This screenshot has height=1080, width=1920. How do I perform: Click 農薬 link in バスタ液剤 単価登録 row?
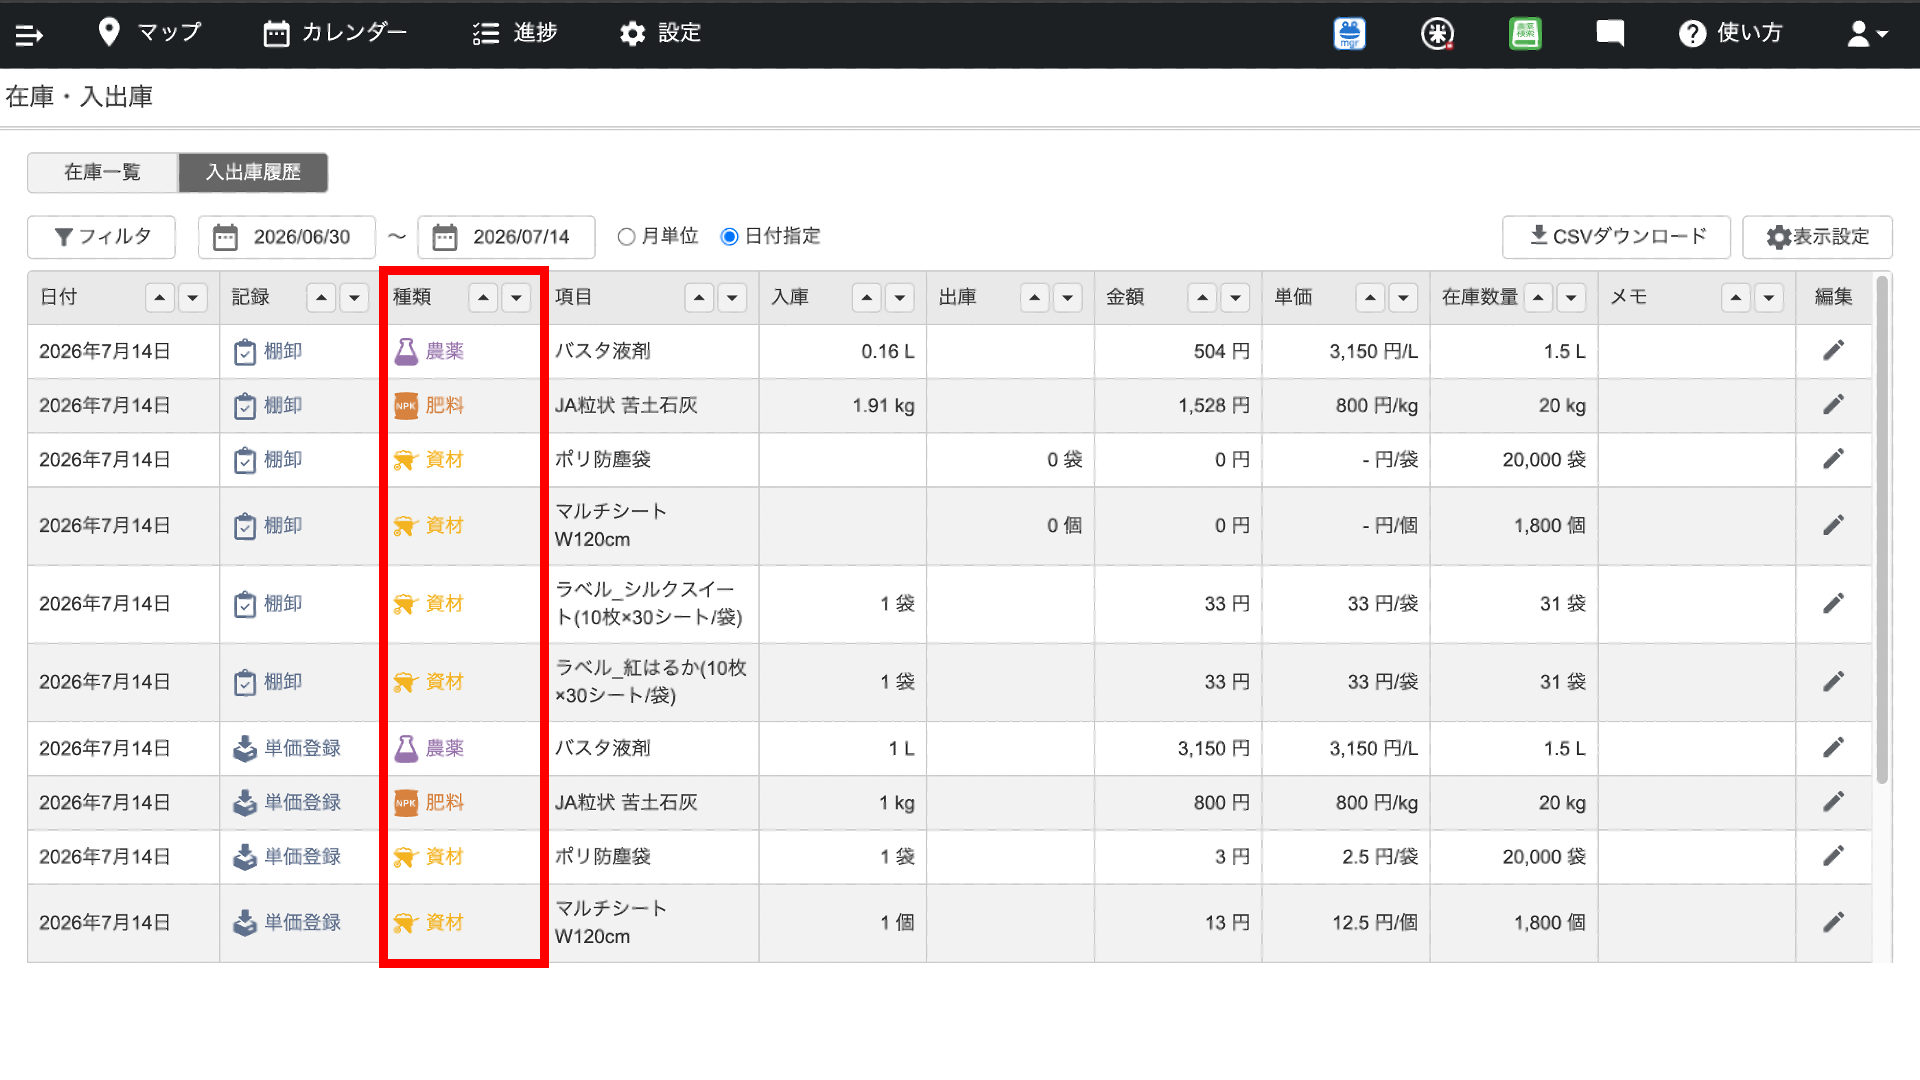(x=445, y=748)
